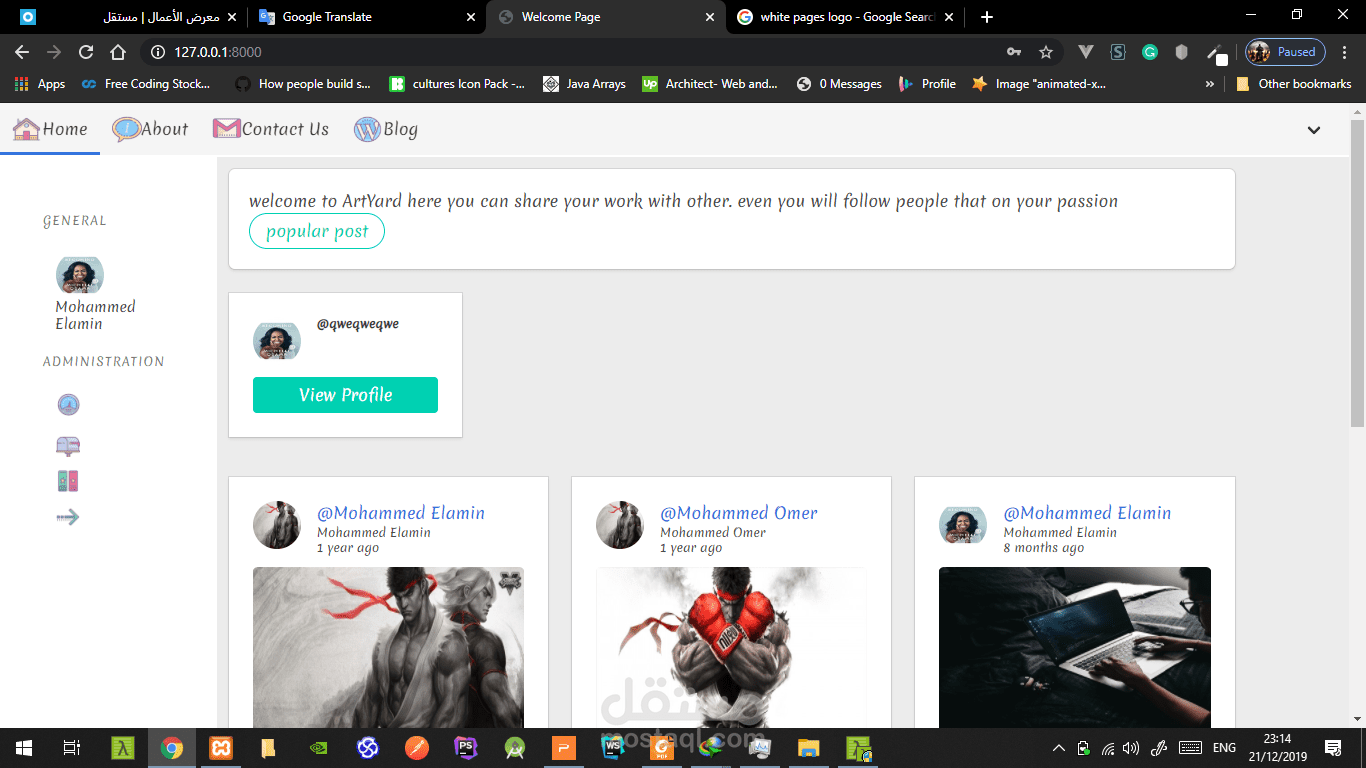Open @Mohammed Elamin link on 1 year ago post

[401, 513]
